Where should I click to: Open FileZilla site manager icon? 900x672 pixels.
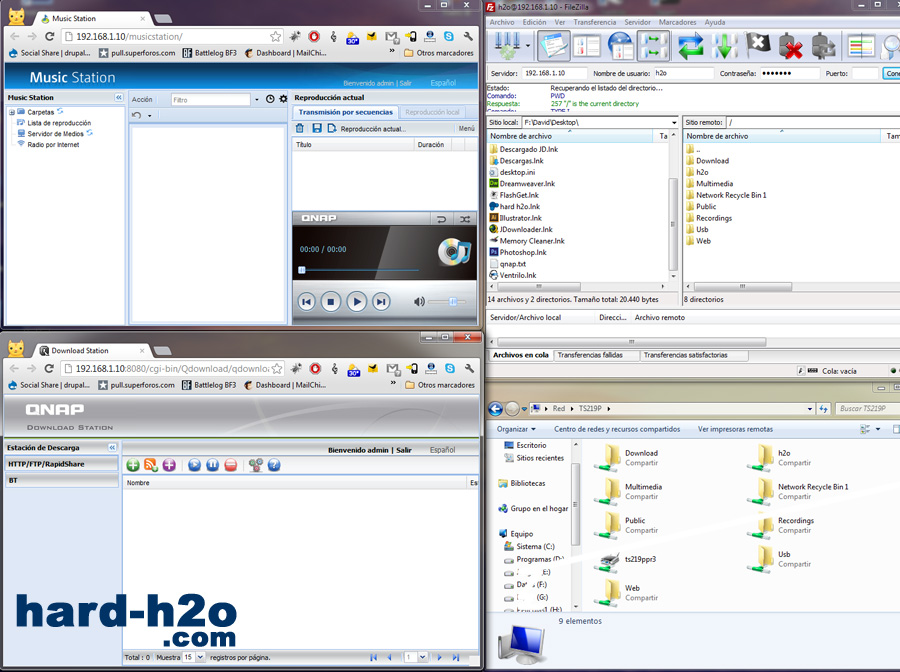507,46
